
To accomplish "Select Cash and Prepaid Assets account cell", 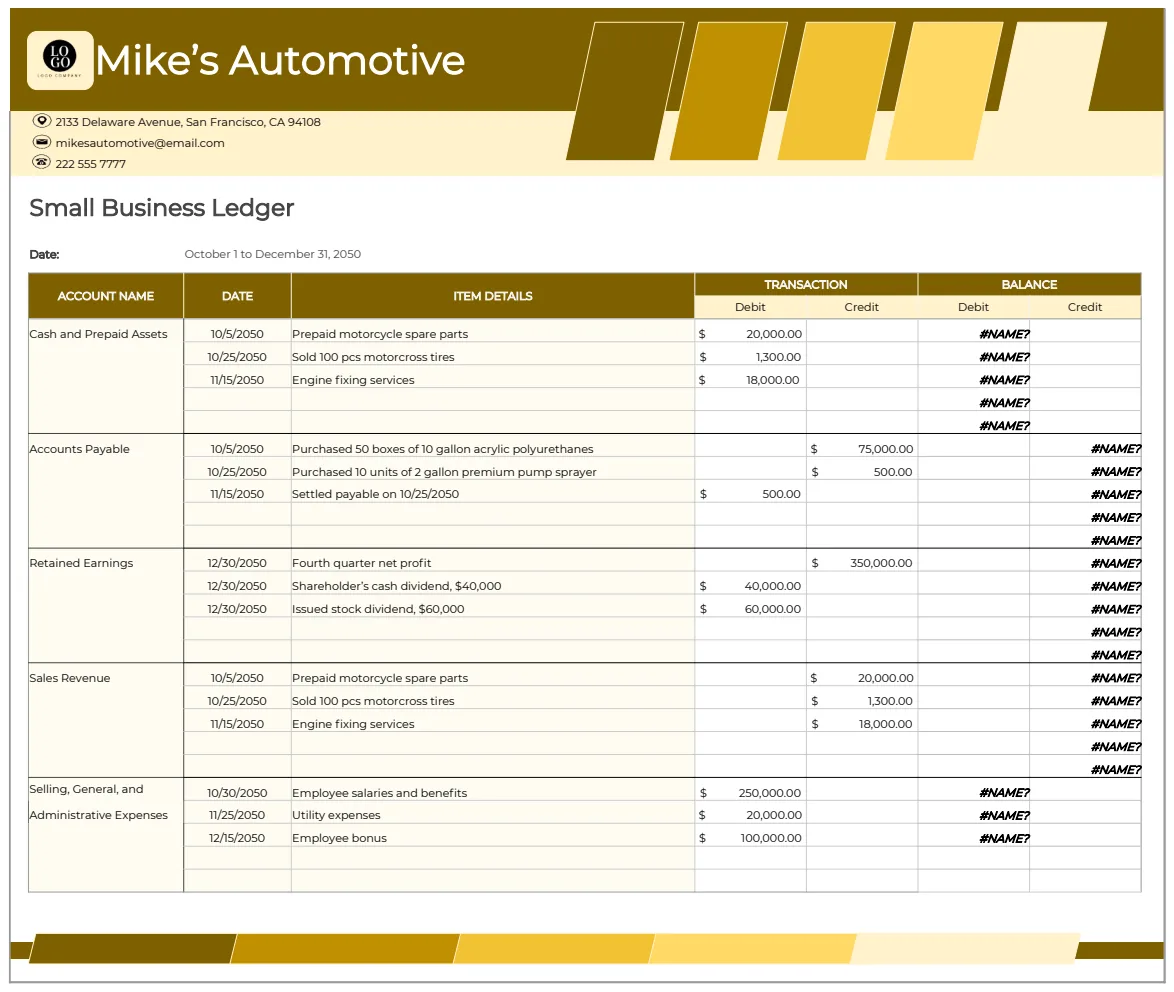I will (106, 377).
